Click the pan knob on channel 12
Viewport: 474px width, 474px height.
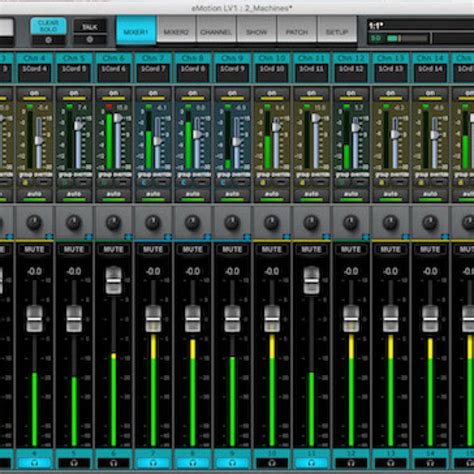351,223
